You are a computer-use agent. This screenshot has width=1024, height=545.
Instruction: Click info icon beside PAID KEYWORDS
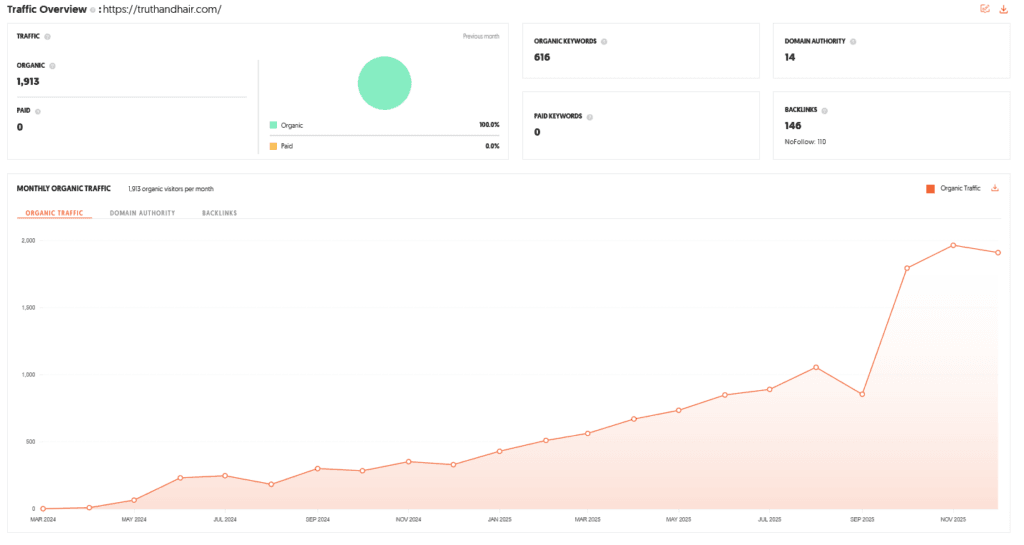point(590,117)
